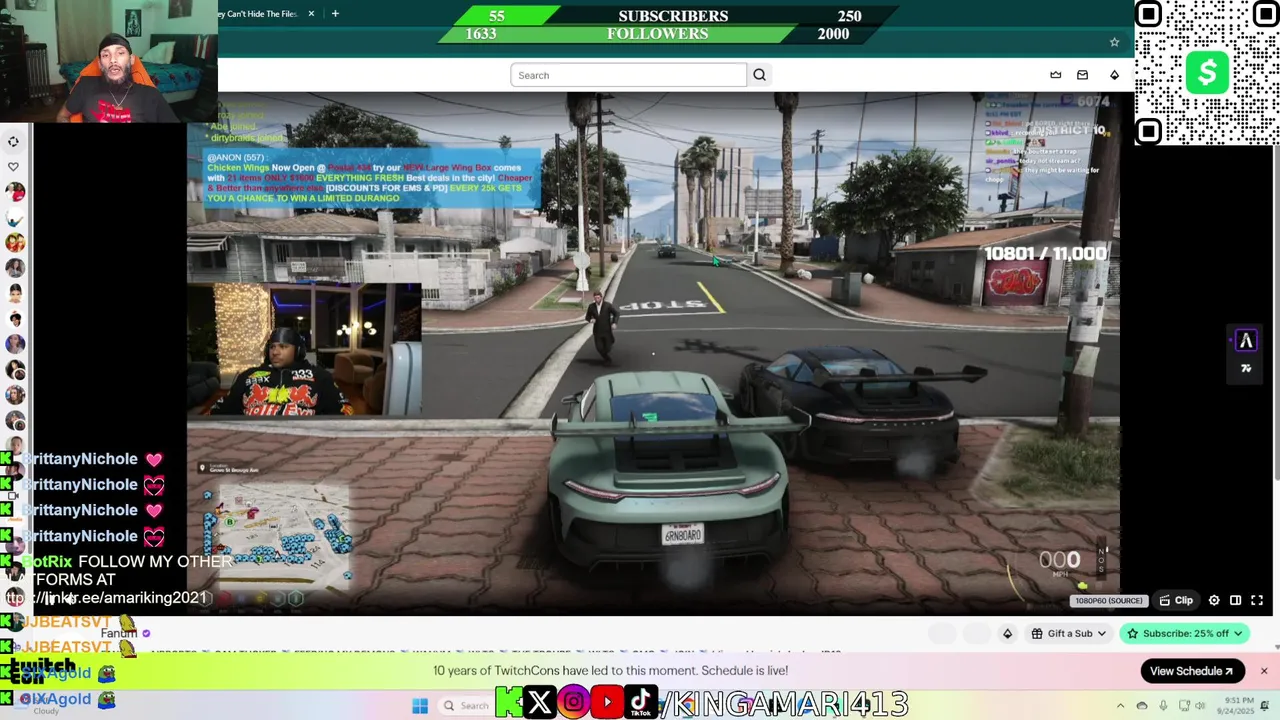
Task: Open a new browser tab
Action: point(335,14)
